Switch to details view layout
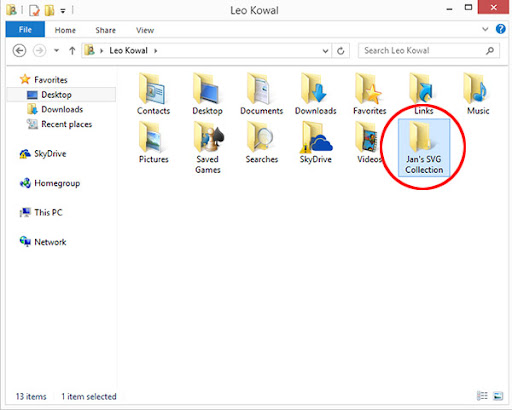Viewport: 512px width, 410px height. click(x=482, y=396)
